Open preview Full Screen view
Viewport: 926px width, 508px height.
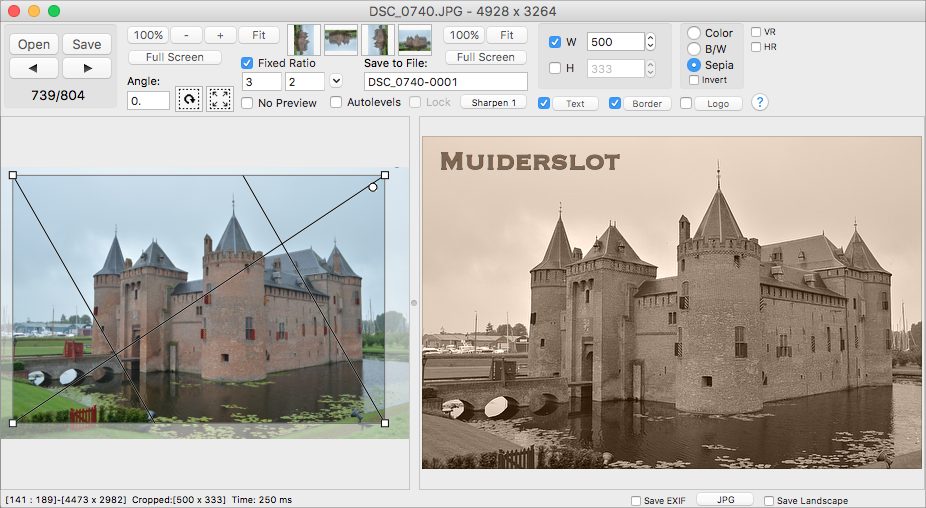click(x=485, y=57)
